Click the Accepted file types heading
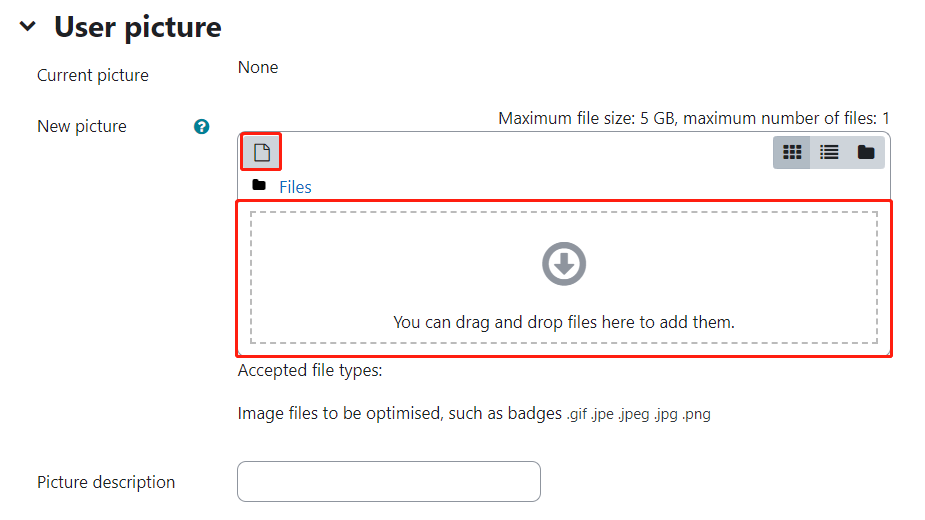The height and width of the screenshot is (520, 925). [x=310, y=371]
